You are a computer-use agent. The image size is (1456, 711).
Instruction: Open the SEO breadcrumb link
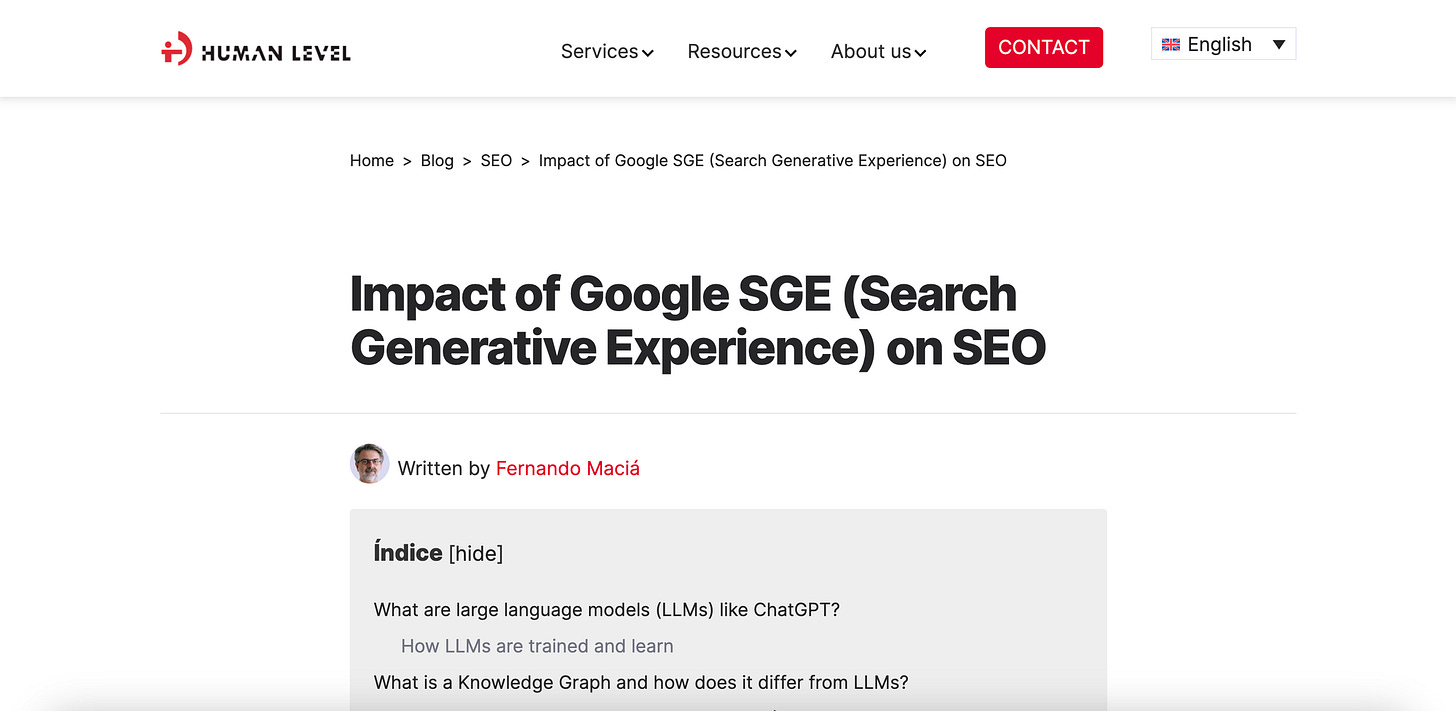click(496, 160)
